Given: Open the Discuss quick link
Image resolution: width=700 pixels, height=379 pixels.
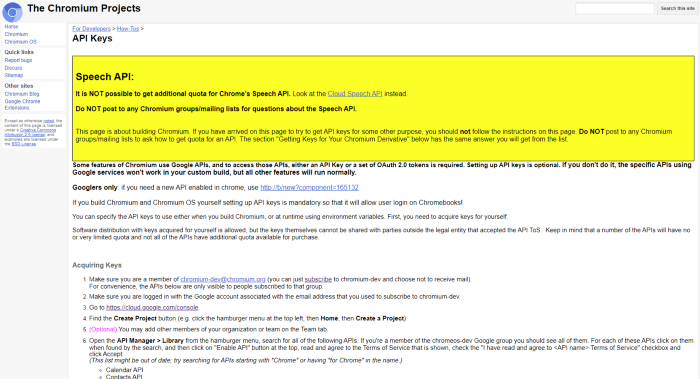Looking at the screenshot, I should 13,68.
